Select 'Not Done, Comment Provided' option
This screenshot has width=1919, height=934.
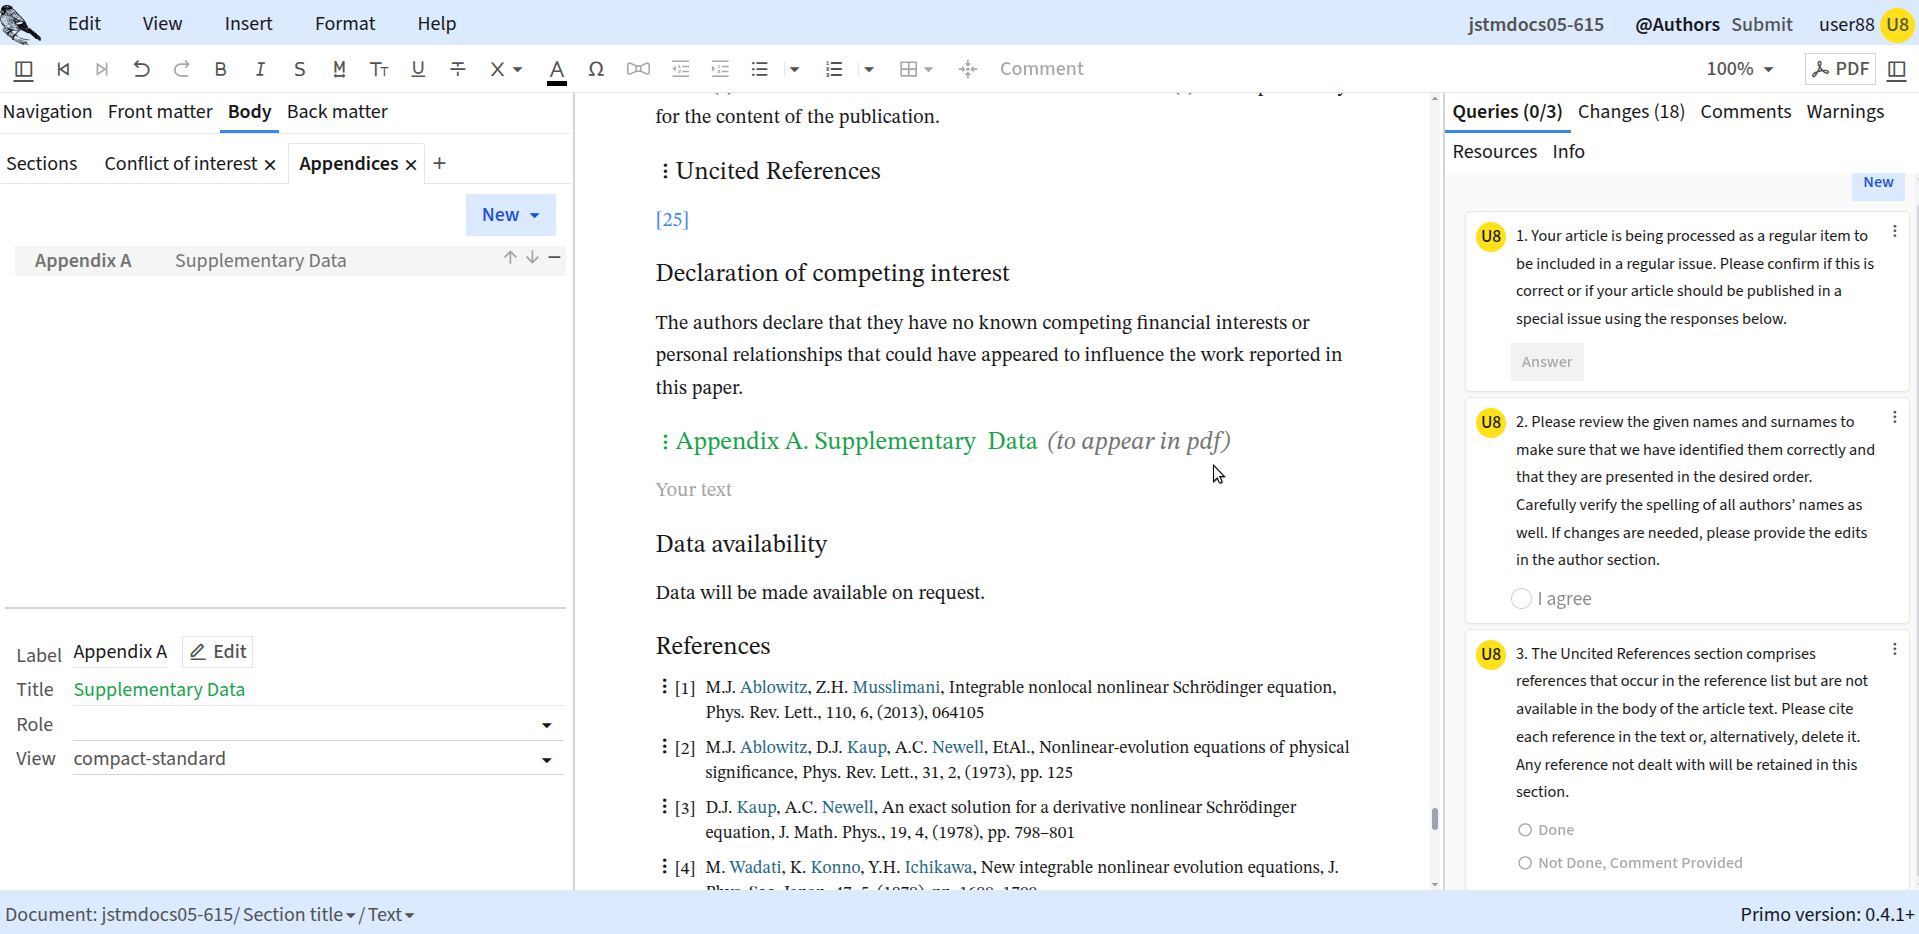pyautogui.click(x=1525, y=863)
